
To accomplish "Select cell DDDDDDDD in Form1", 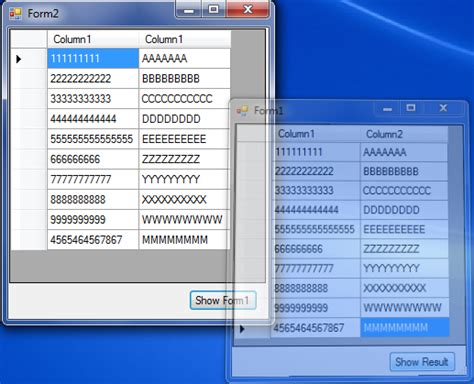I will [x=404, y=210].
